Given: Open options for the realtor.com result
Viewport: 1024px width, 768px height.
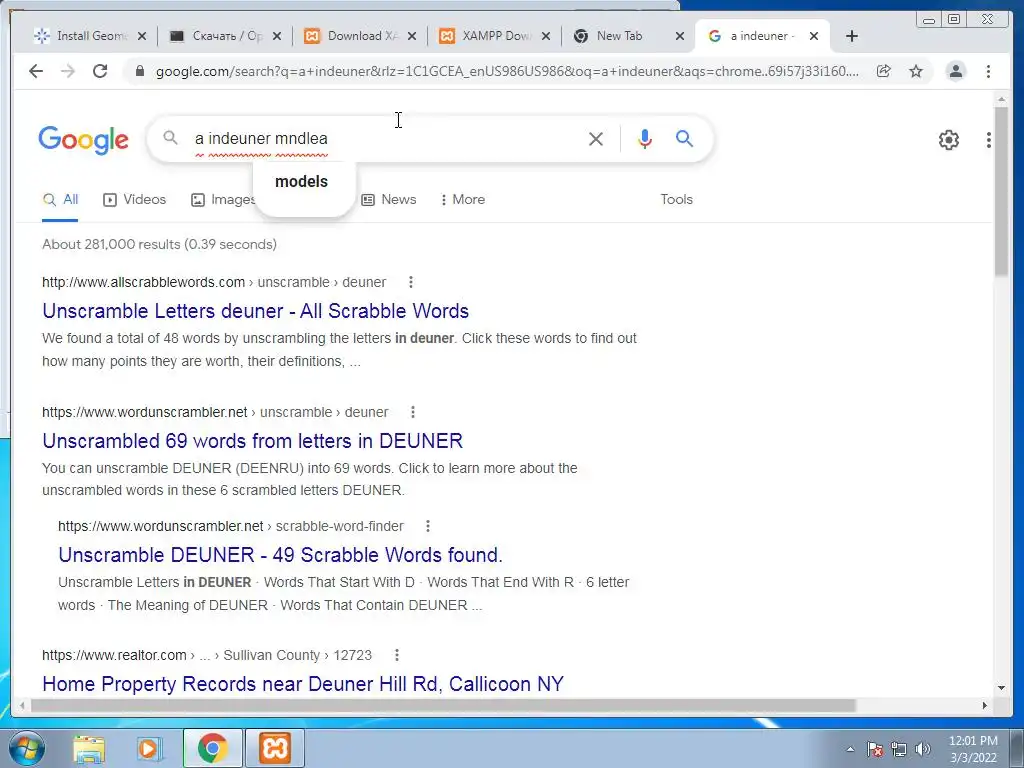Looking at the screenshot, I should (x=396, y=655).
